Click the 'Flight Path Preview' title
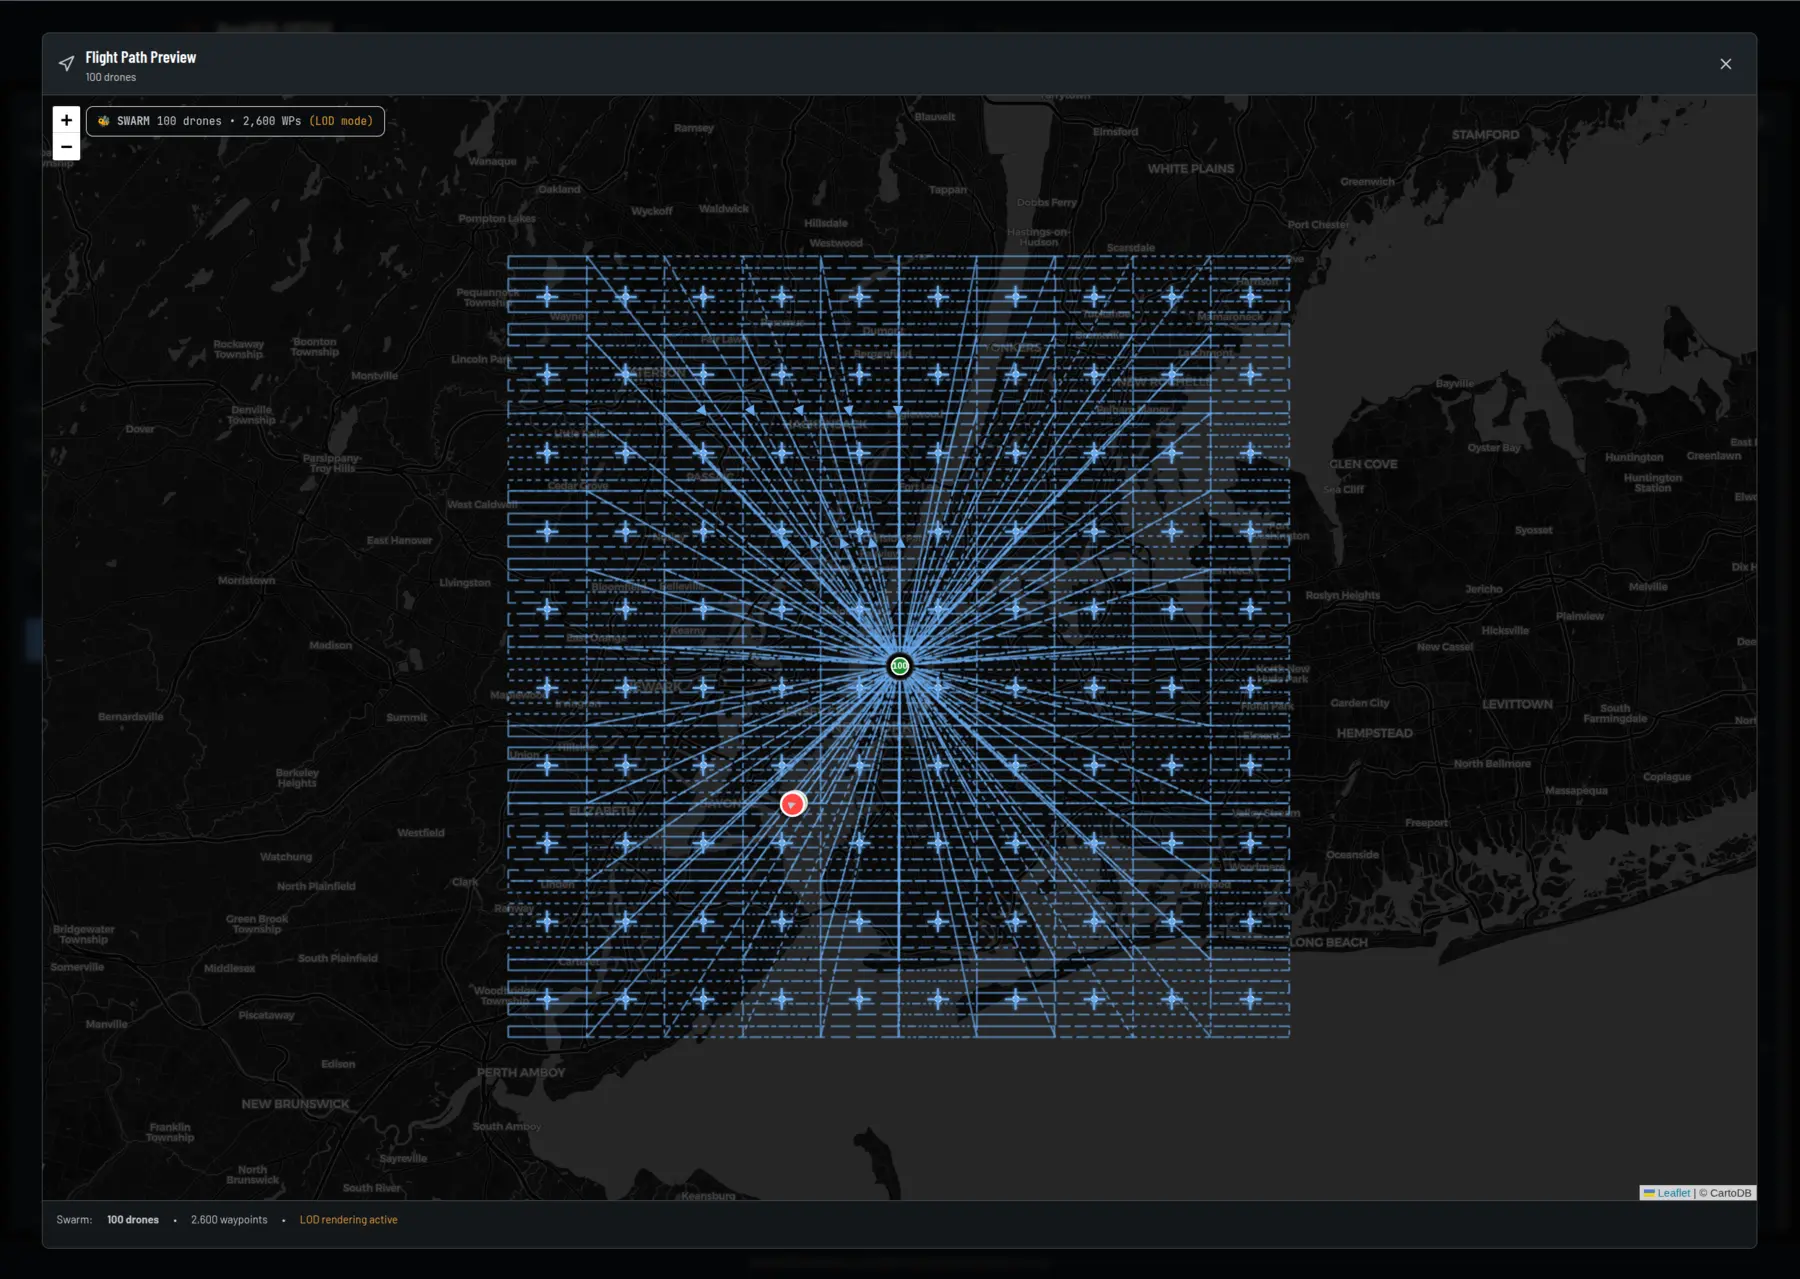 coord(141,58)
